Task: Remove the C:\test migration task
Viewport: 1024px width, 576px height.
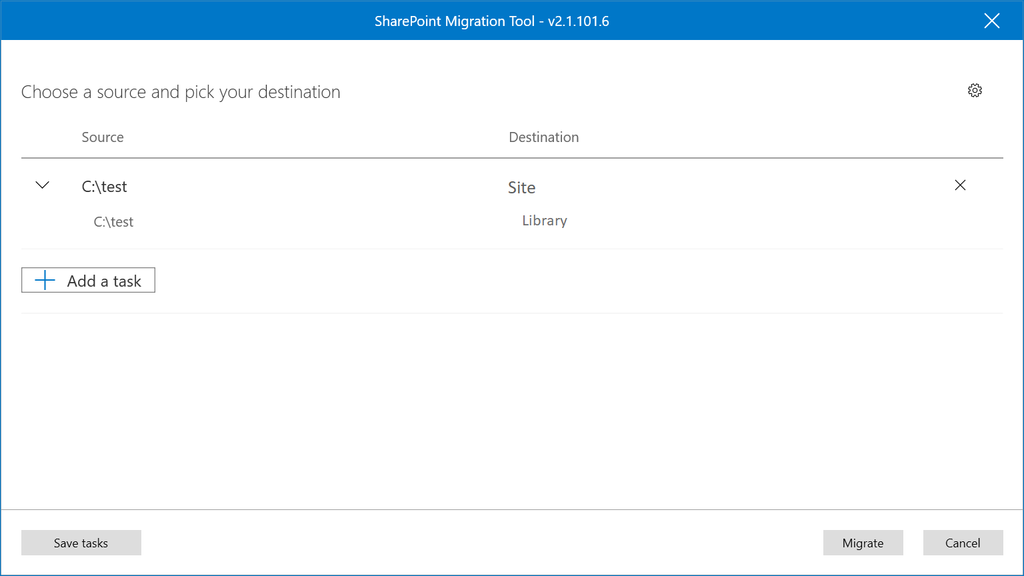Action: point(960,185)
